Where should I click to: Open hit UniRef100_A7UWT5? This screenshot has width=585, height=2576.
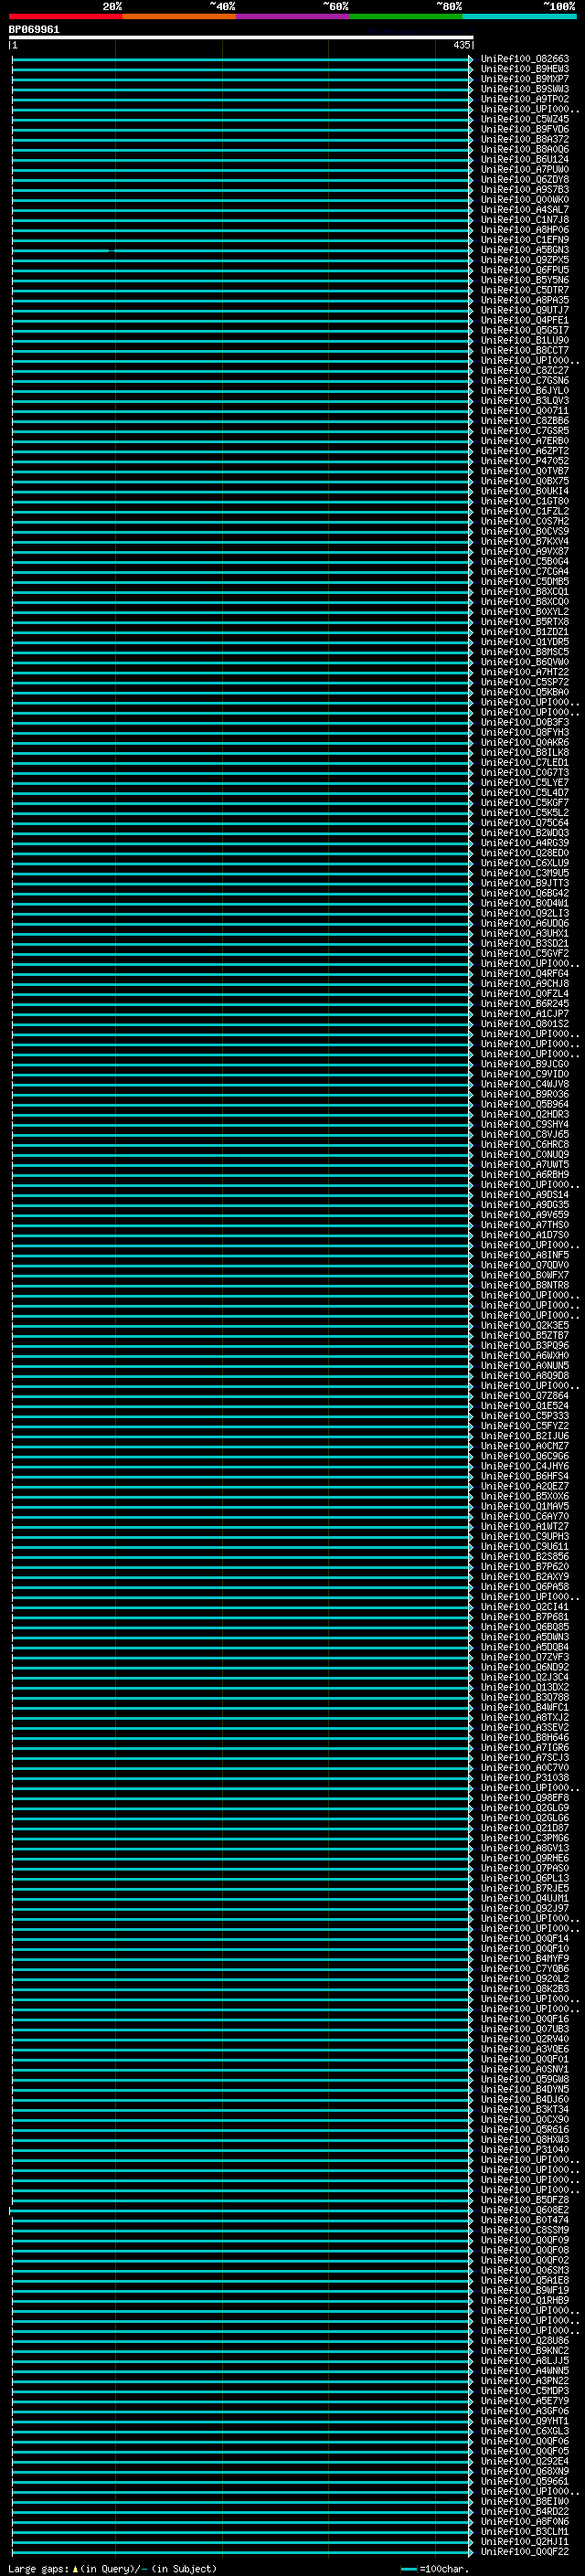tap(524, 1164)
